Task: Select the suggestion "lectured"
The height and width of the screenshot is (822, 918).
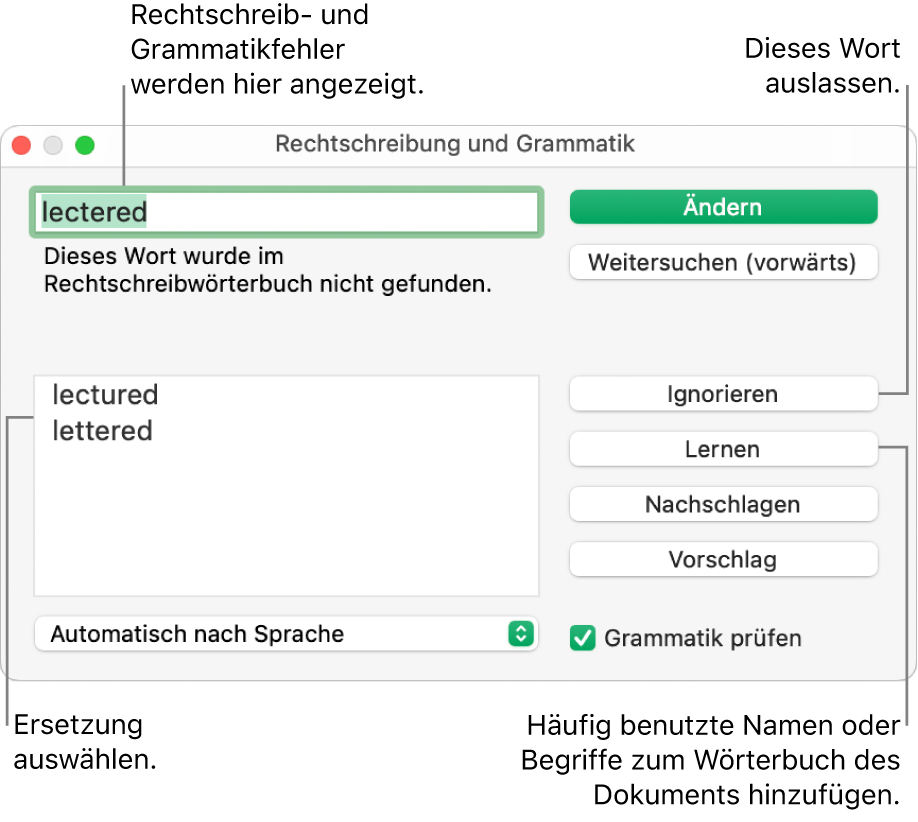Action: click(x=106, y=395)
